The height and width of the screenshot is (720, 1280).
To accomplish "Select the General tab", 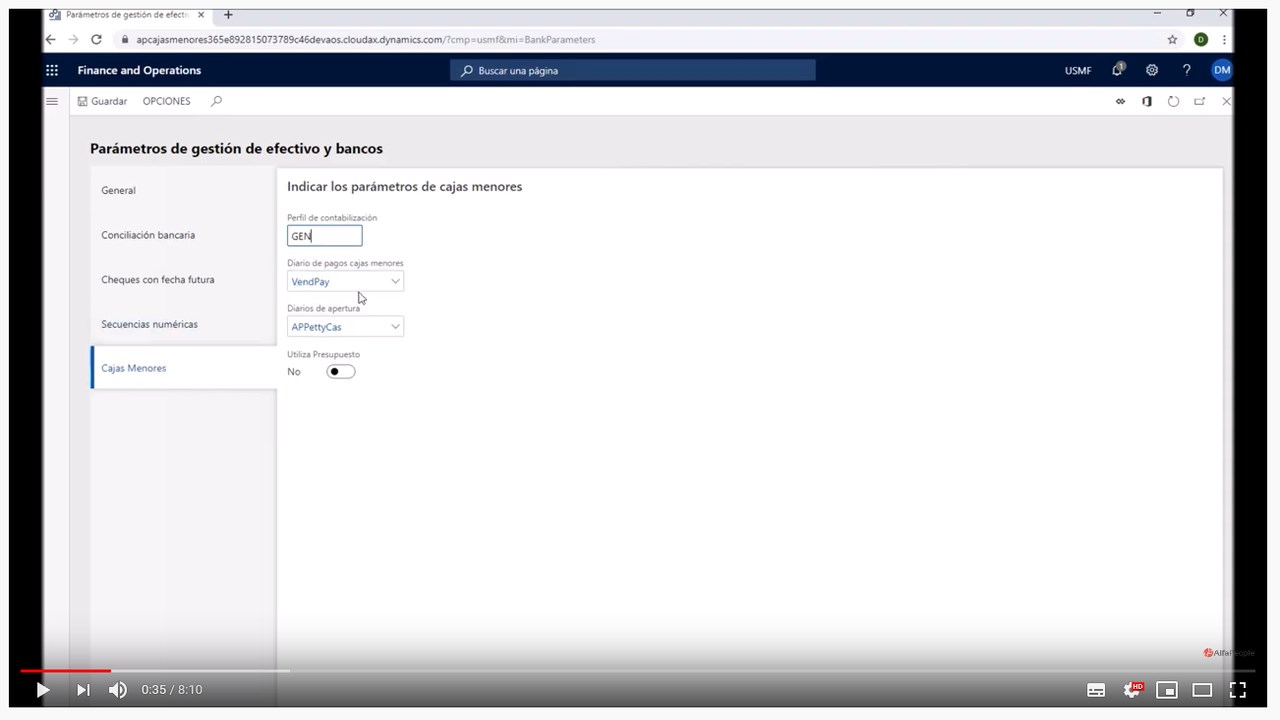I will coord(183,190).
